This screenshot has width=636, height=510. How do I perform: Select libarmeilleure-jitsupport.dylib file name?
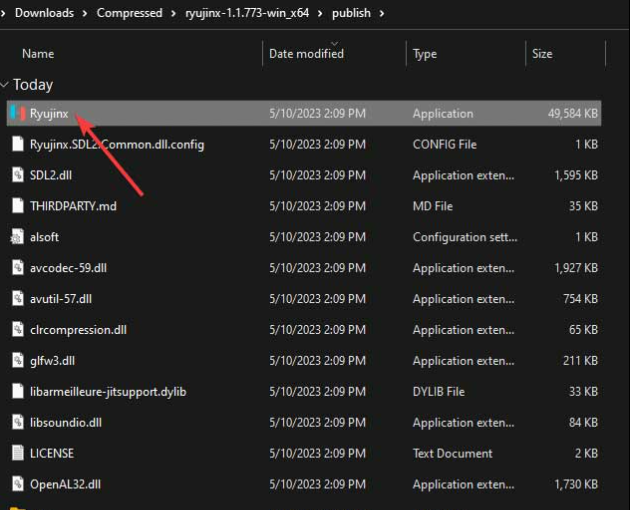[108, 392]
